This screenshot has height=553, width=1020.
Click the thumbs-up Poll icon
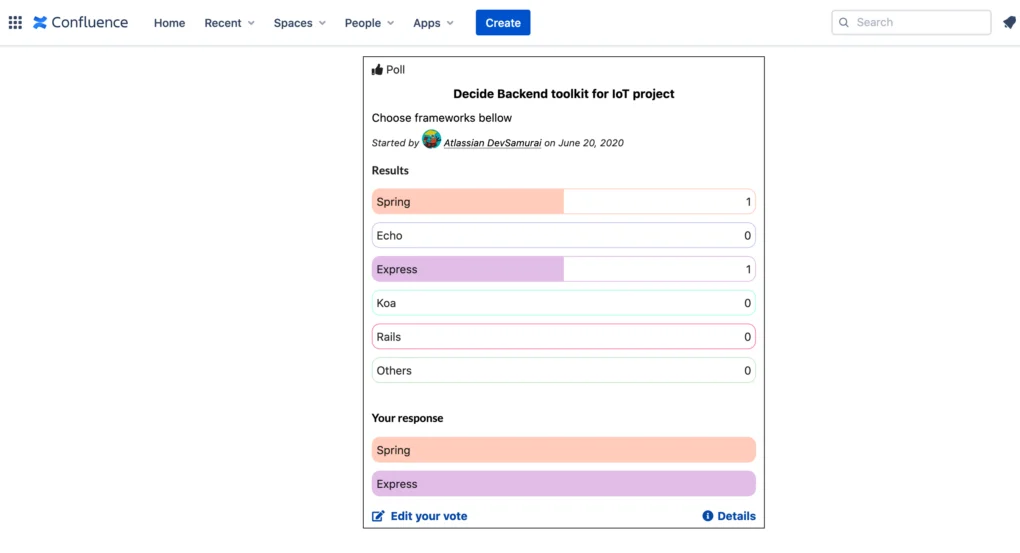click(377, 70)
